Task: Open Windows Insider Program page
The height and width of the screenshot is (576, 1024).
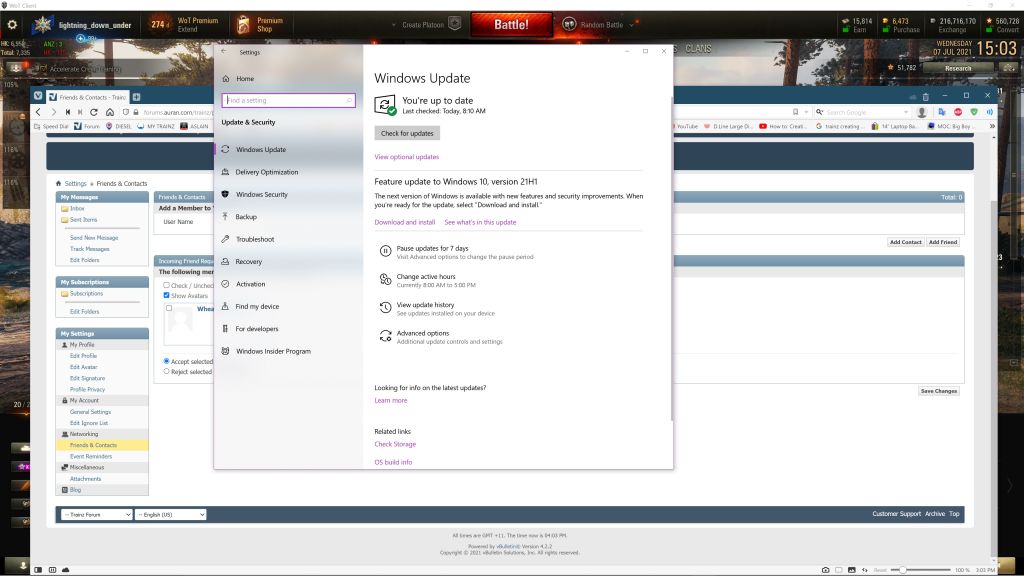Action: [x=273, y=351]
